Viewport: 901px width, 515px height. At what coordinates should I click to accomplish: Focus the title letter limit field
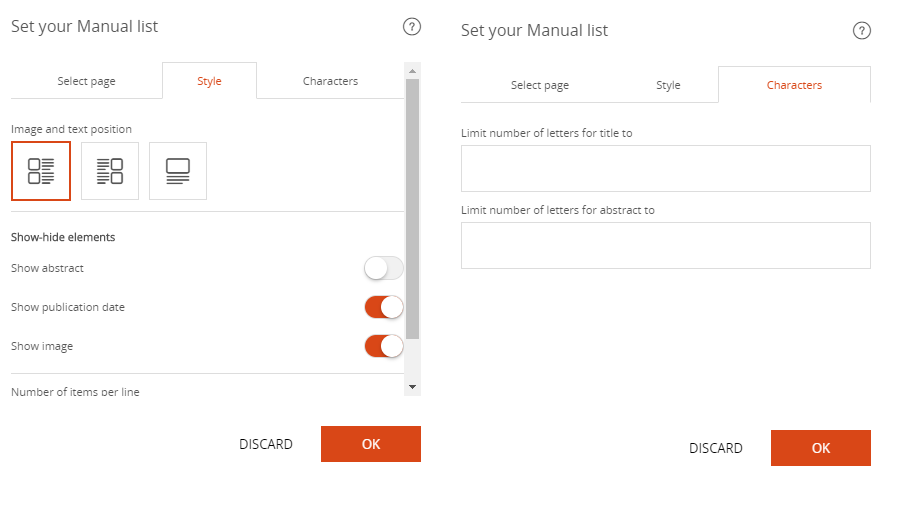665,168
